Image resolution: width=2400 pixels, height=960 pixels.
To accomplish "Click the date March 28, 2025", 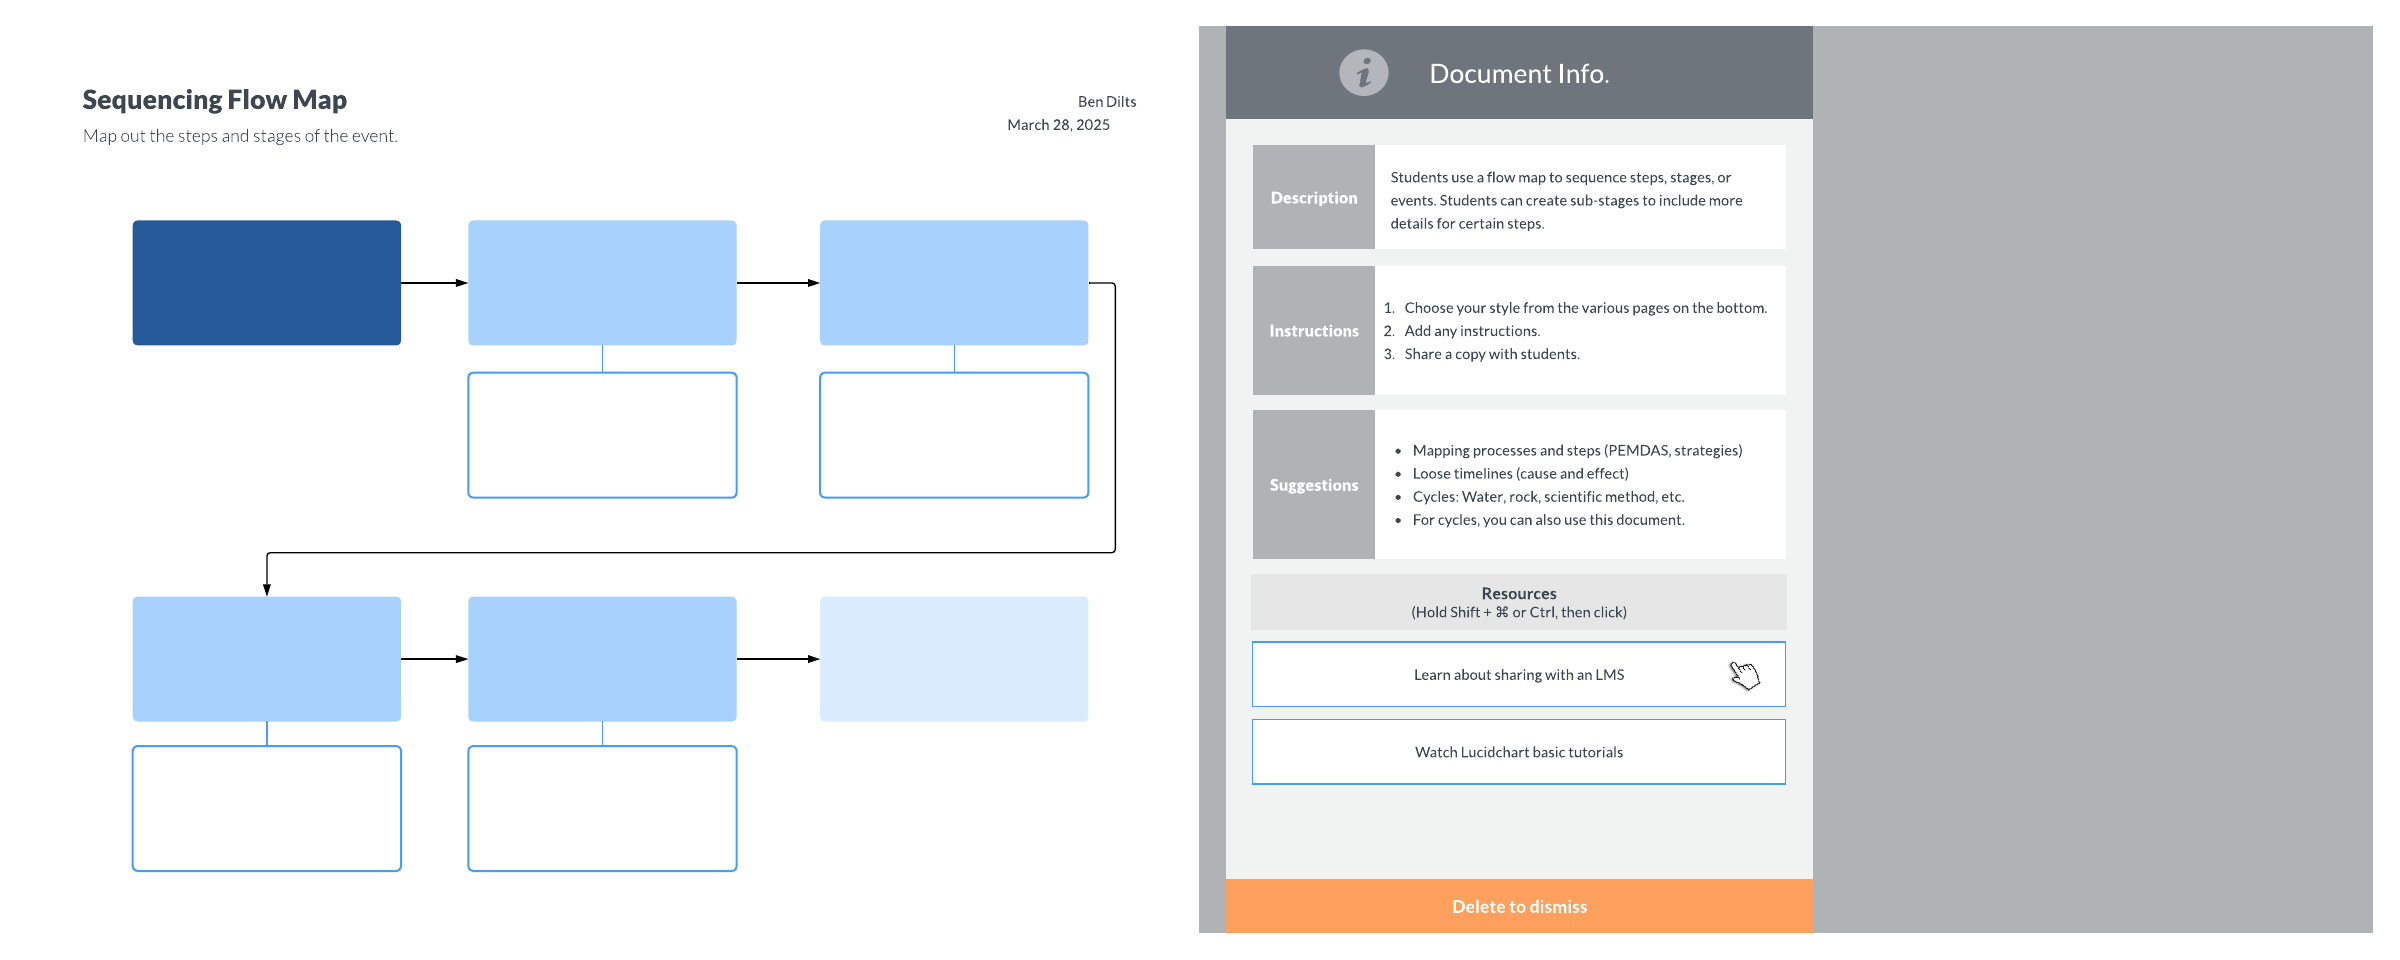I will click(1058, 125).
